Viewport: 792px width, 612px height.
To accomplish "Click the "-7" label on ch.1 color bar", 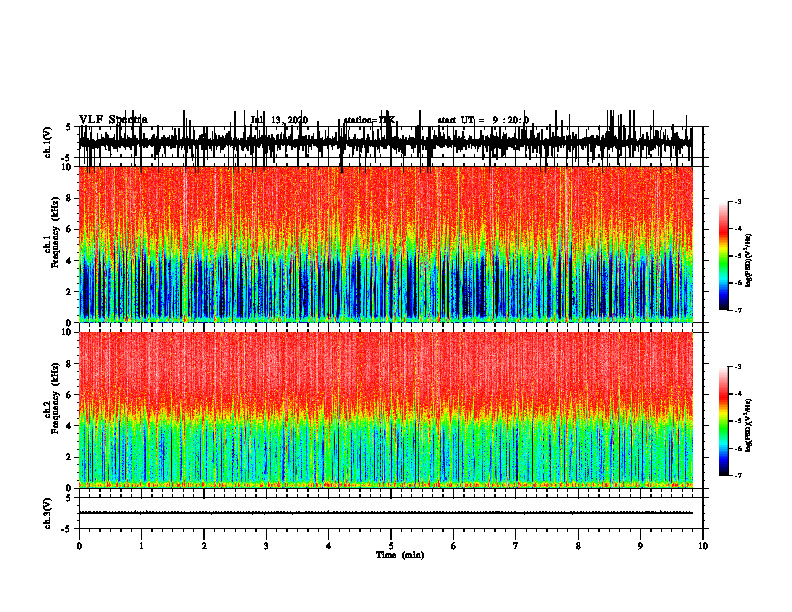I will (x=738, y=310).
